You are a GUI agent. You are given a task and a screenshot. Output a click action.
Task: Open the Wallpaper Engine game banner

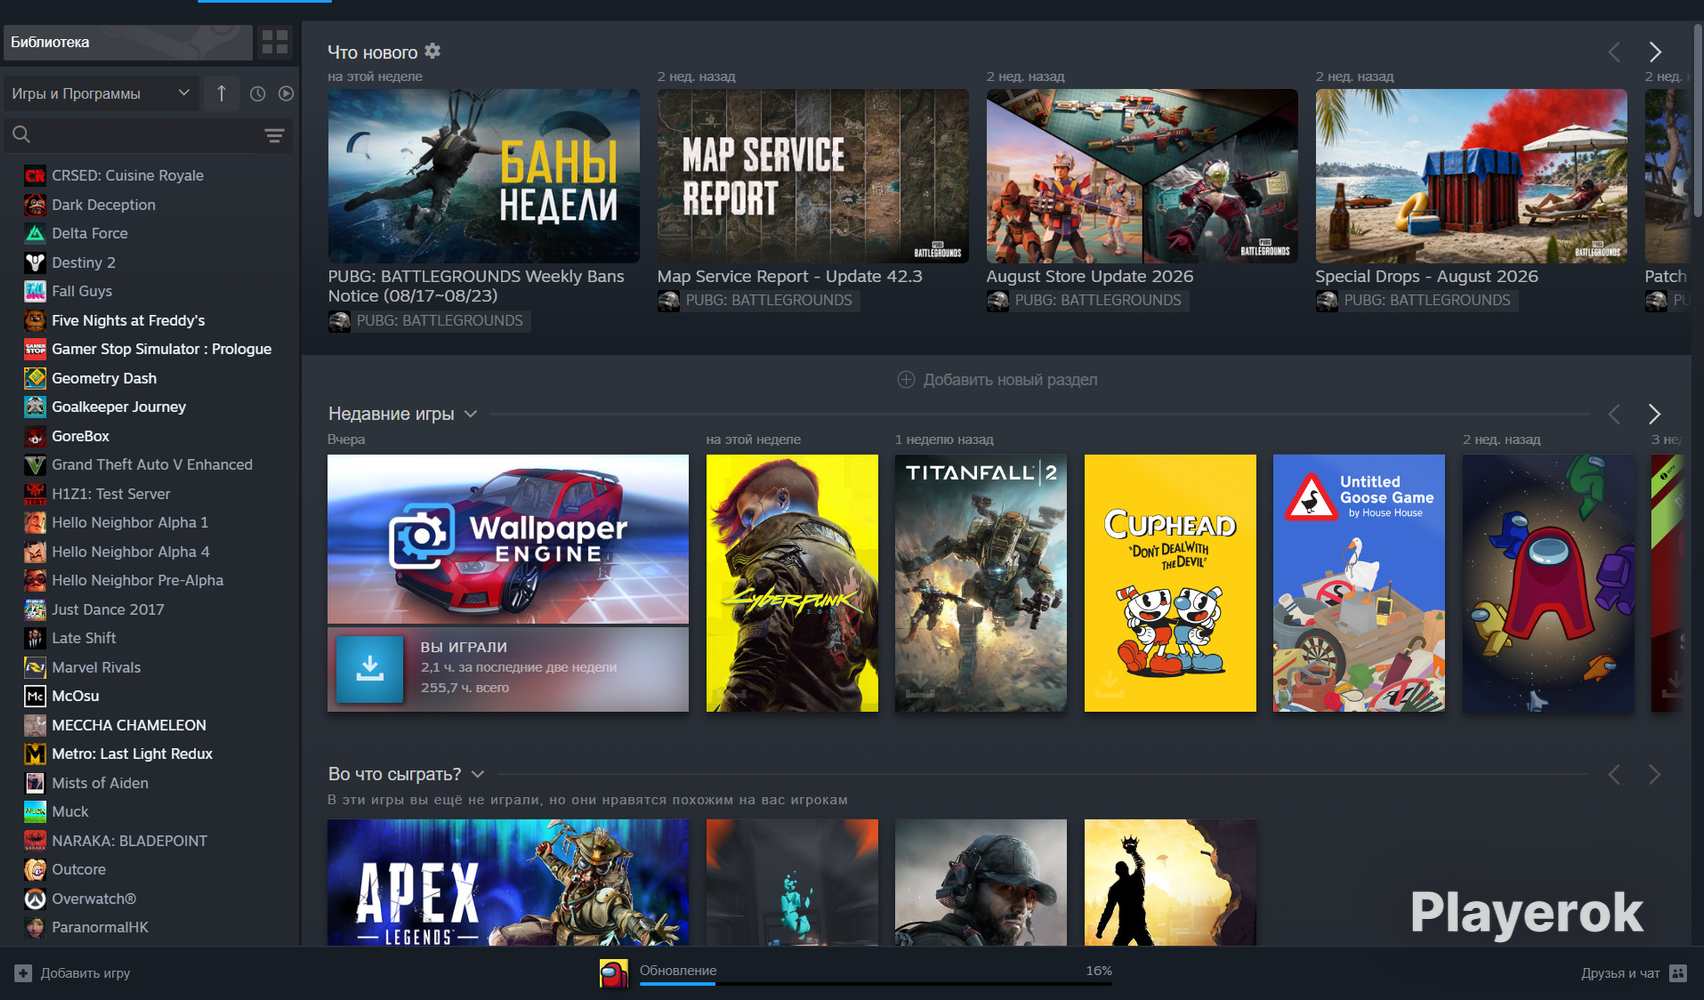(x=508, y=540)
